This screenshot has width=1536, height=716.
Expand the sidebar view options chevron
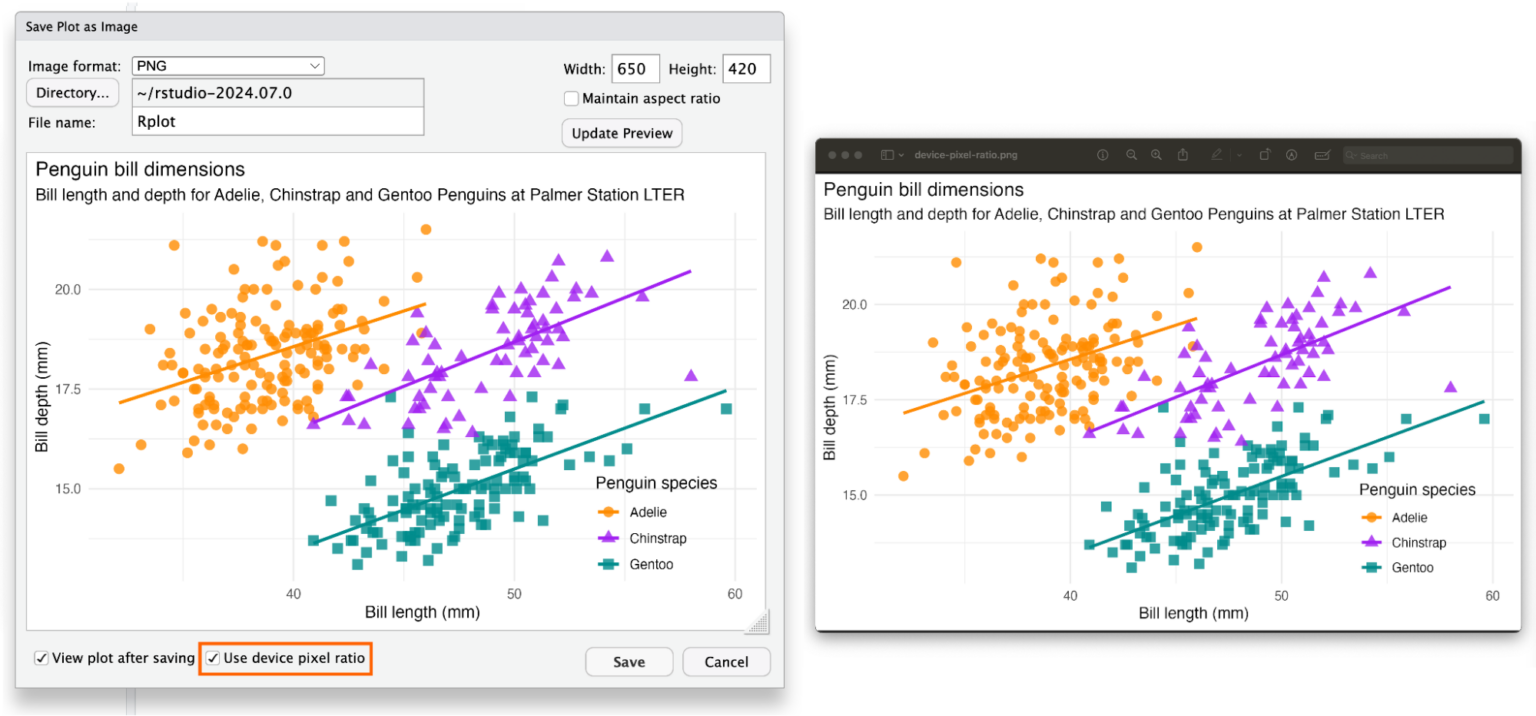pos(901,155)
